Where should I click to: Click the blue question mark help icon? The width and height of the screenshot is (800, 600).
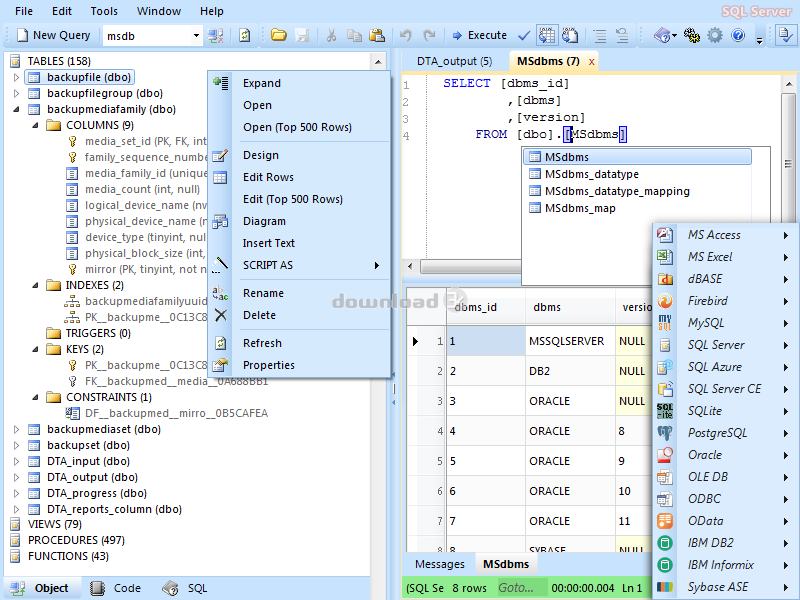point(738,35)
